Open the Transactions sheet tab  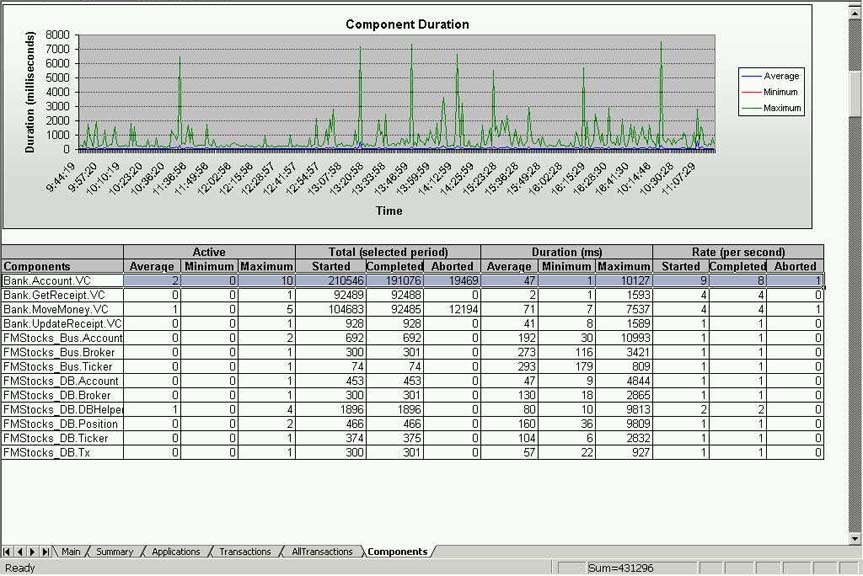(x=245, y=551)
